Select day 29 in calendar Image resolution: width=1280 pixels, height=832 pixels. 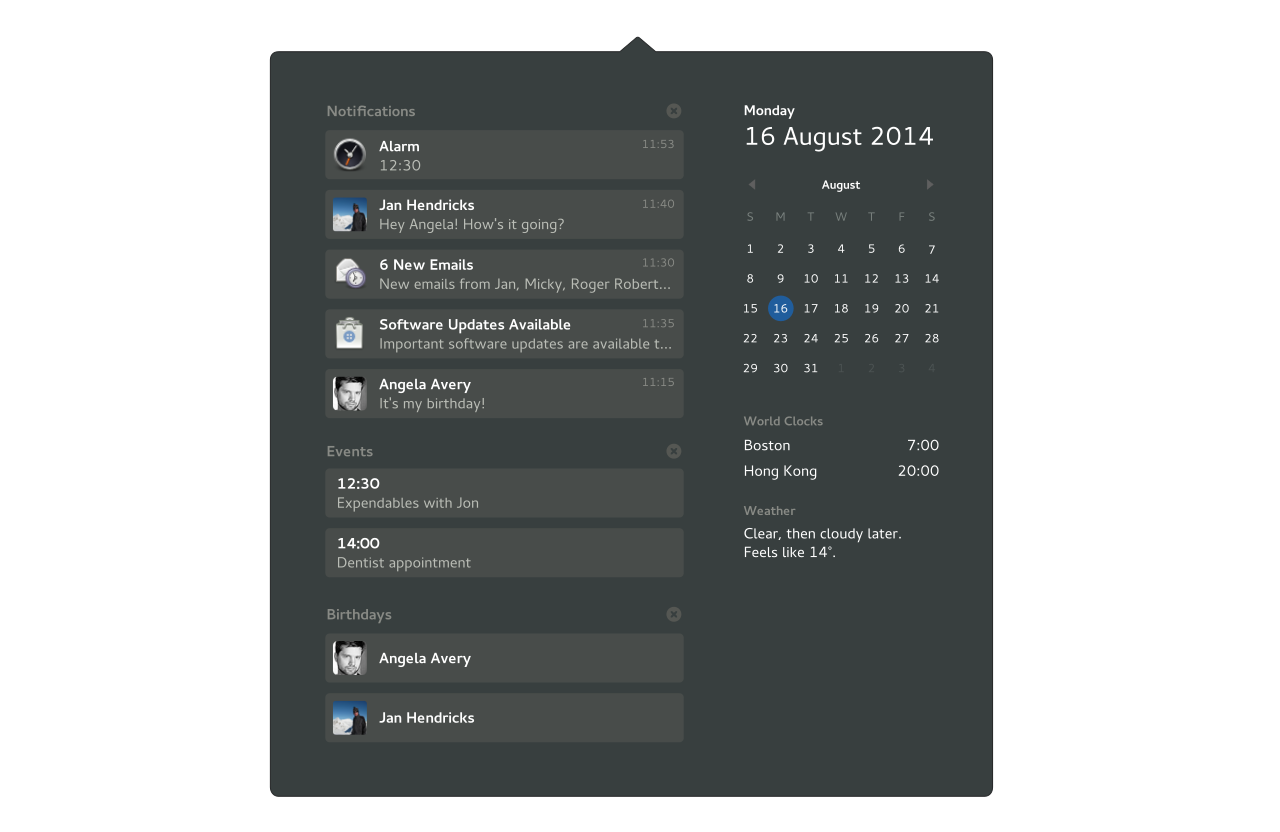pyautogui.click(x=750, y=369)
